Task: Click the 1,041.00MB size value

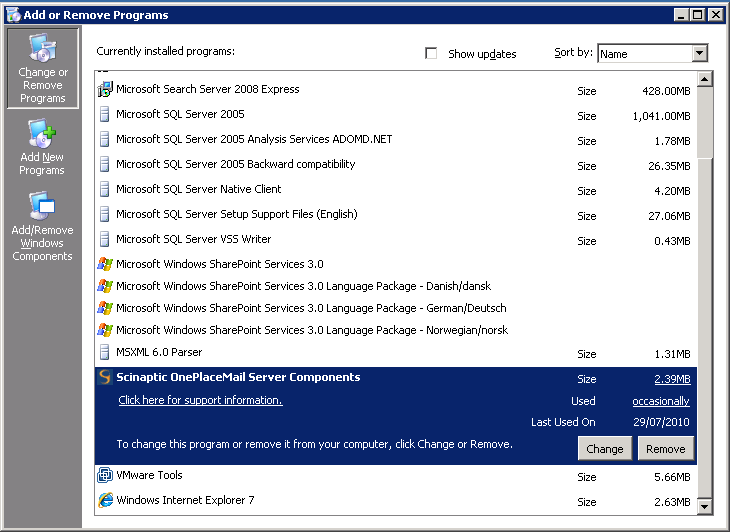Action: pos(661,116)
